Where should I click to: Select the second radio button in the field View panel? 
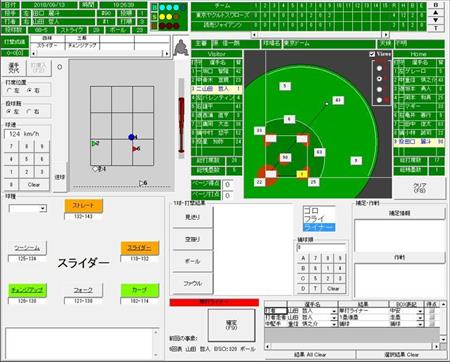[379, 79]
